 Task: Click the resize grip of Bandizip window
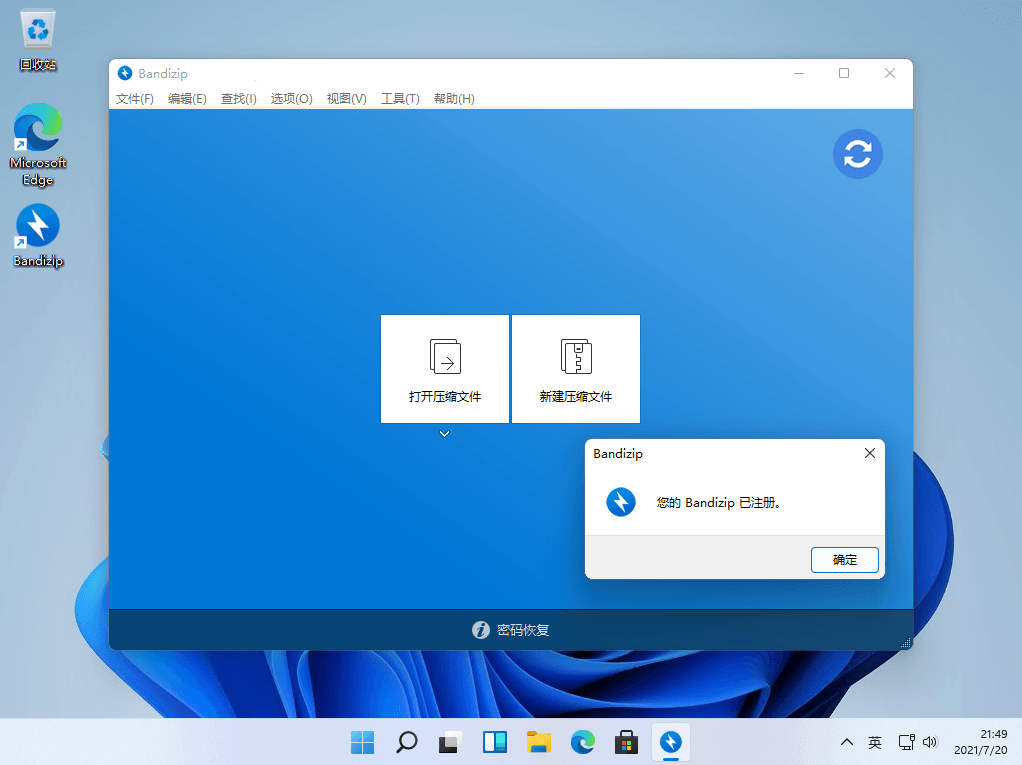coord(905,643)
